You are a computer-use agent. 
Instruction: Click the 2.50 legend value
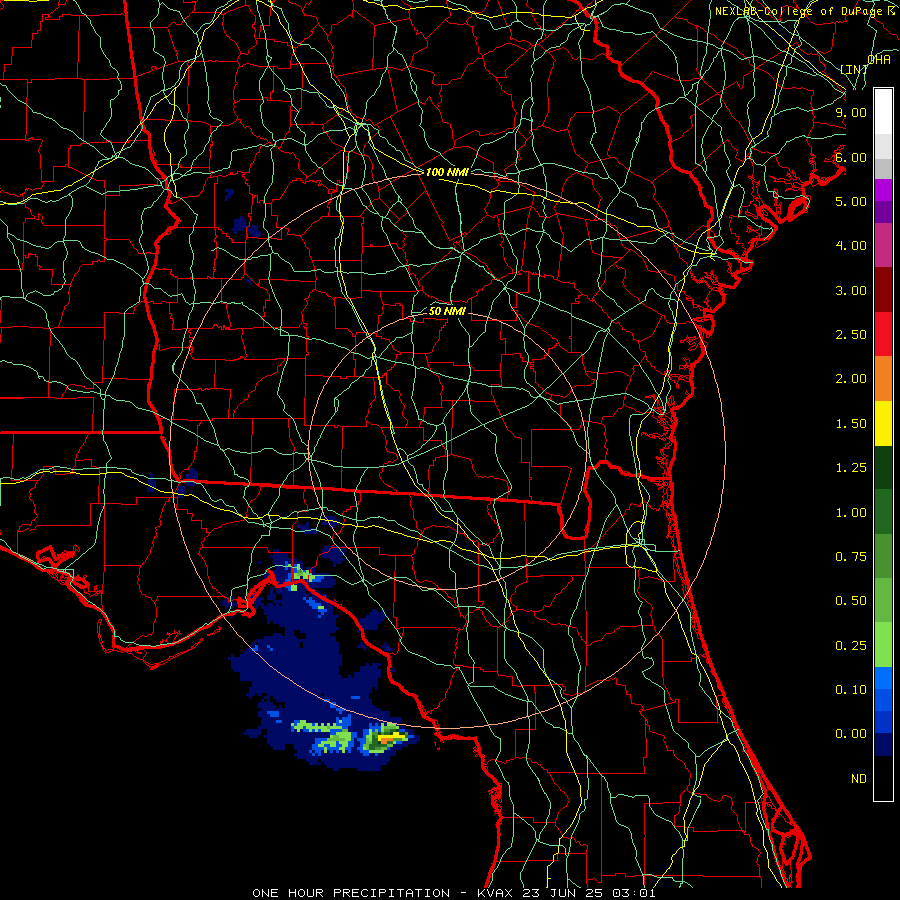coord(851,335)
